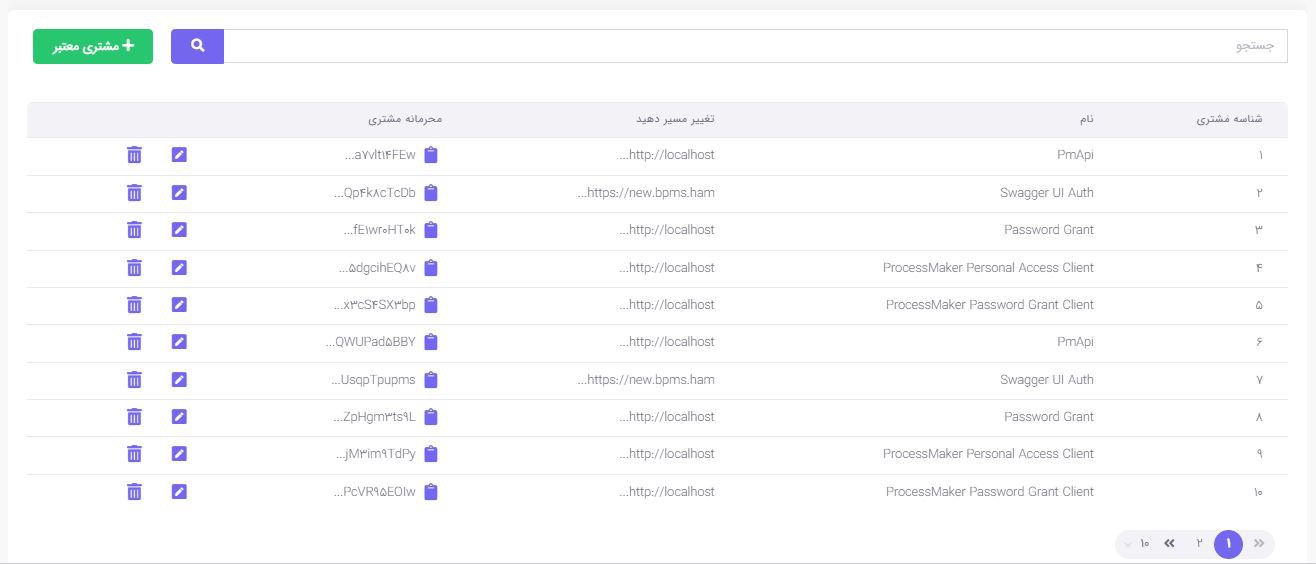Viewport: 1316px width, 564px height.
Task: Click the grayed double-chevron previous page arrow
Action: click(x=1259, y=544)
